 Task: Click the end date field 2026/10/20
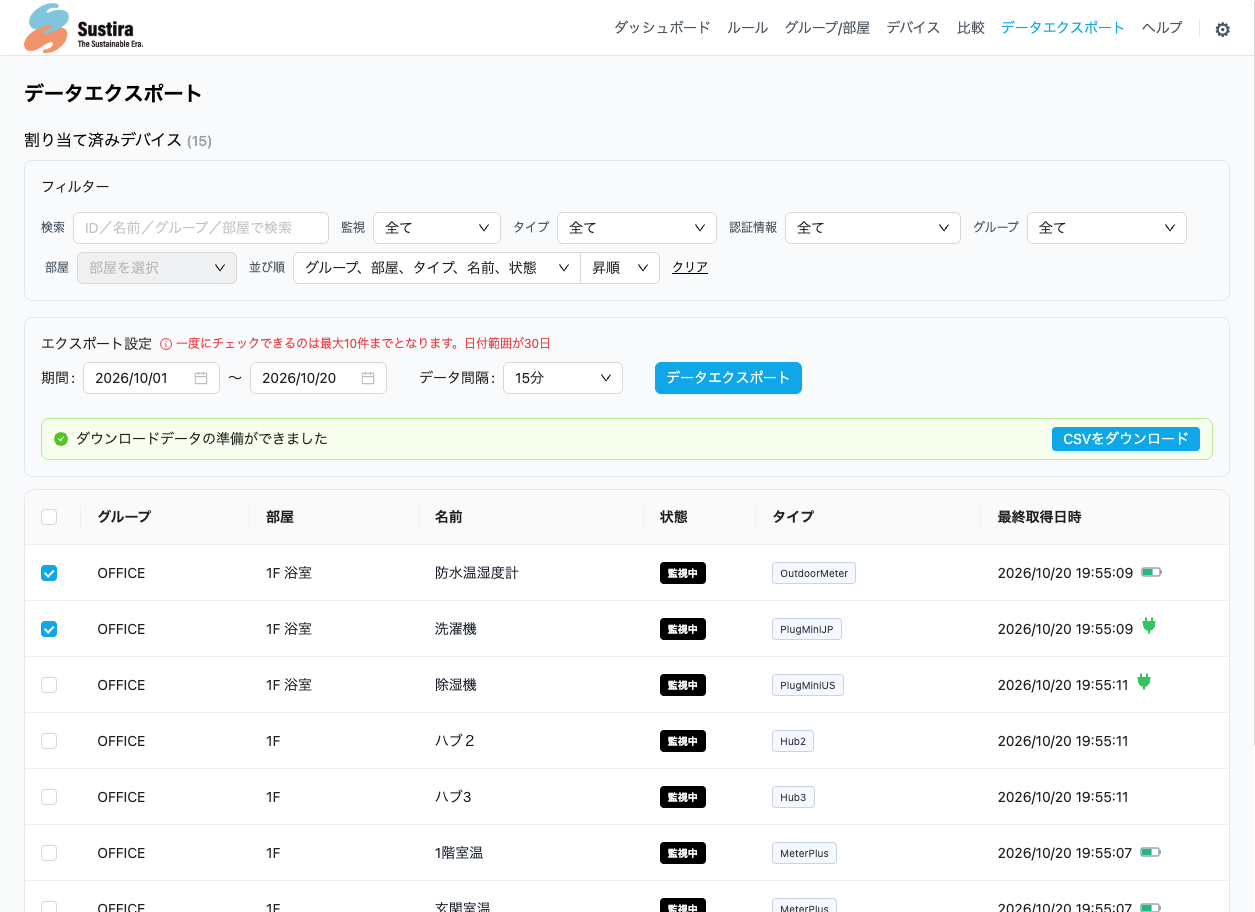click(318, 378)
